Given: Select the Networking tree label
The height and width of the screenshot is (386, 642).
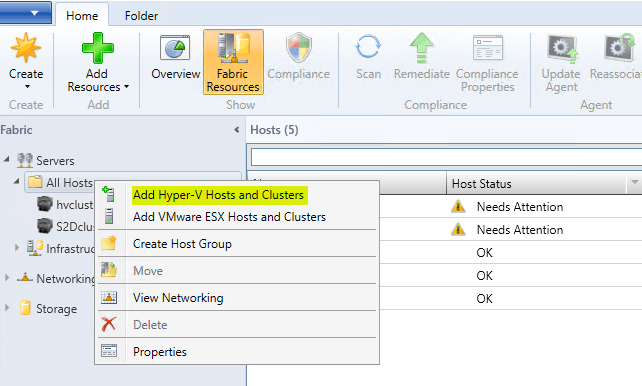Looking at the screenshot, I should point(66,279).
